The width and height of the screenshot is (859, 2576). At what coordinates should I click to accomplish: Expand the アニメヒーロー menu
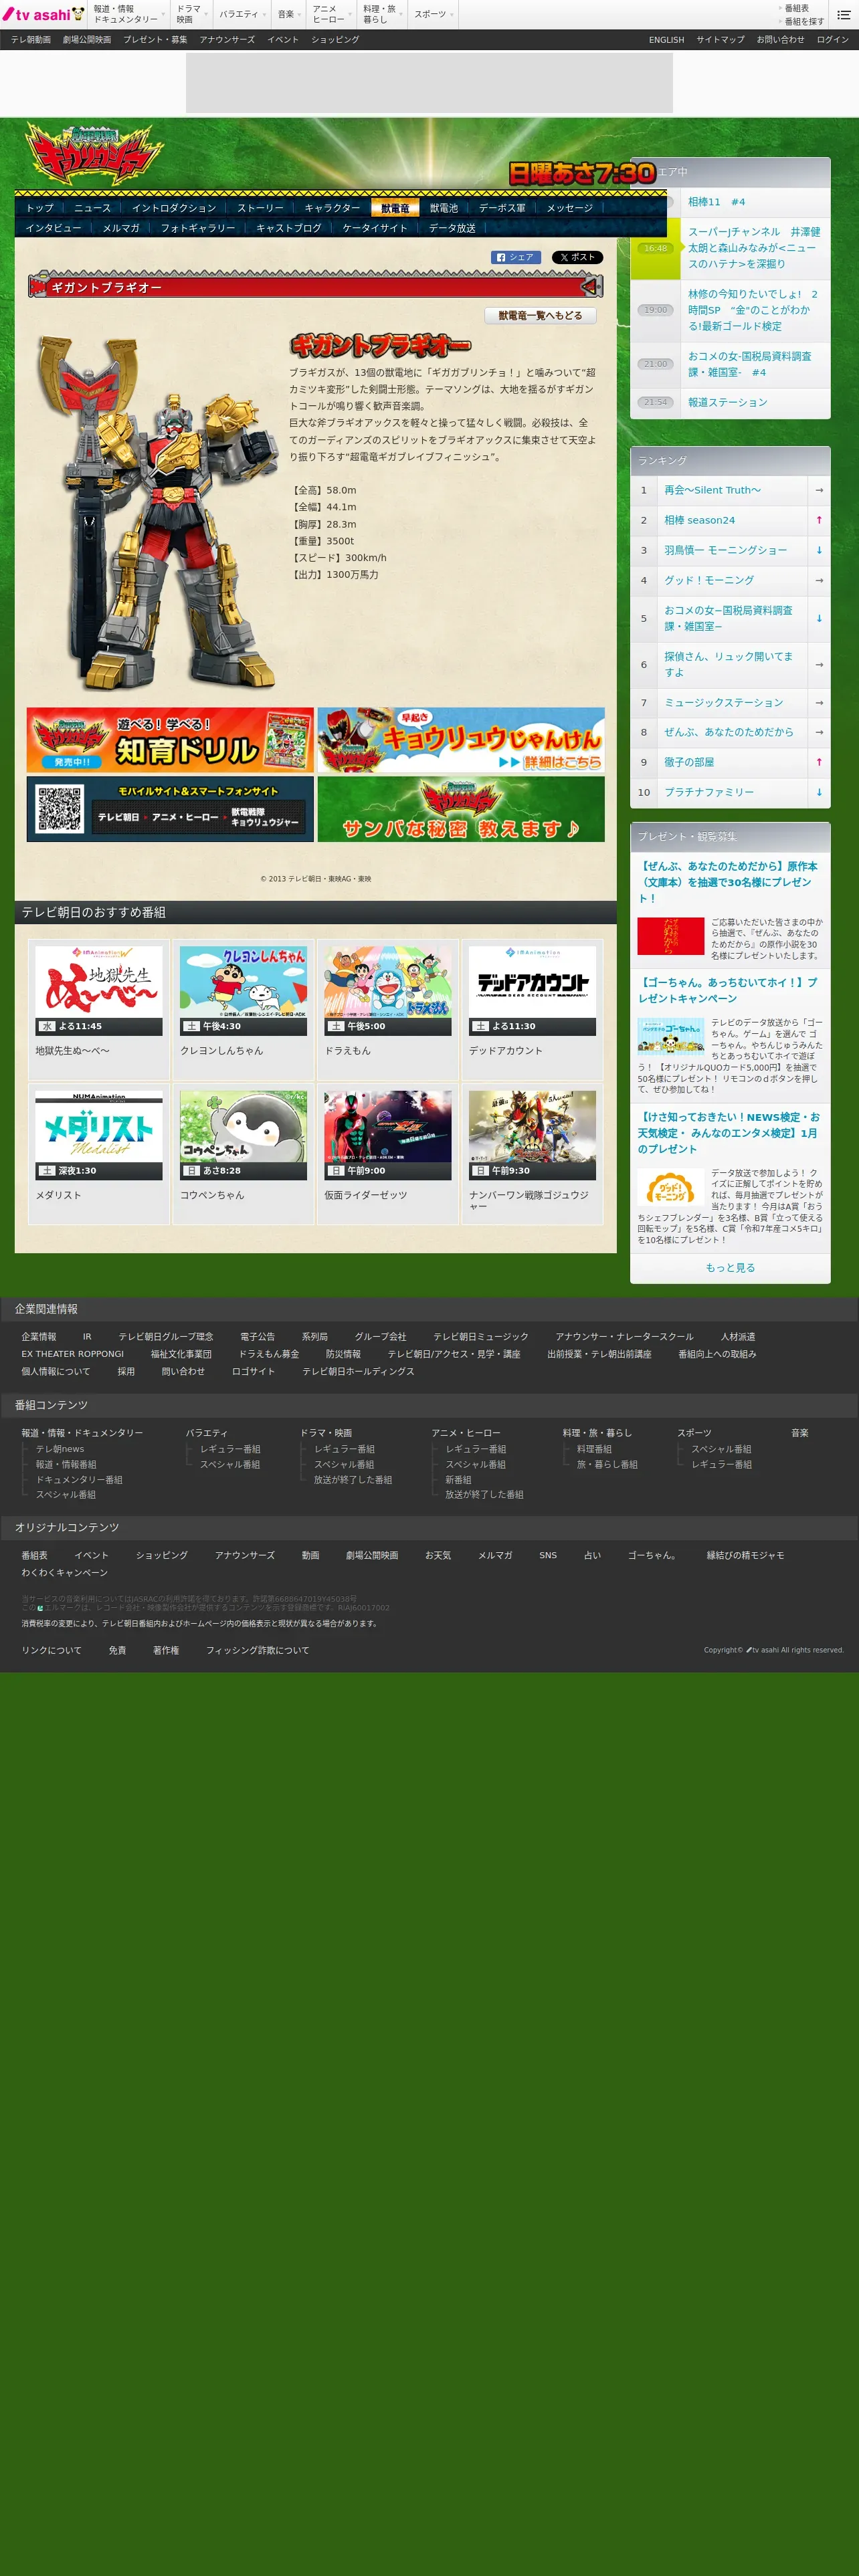332,14
